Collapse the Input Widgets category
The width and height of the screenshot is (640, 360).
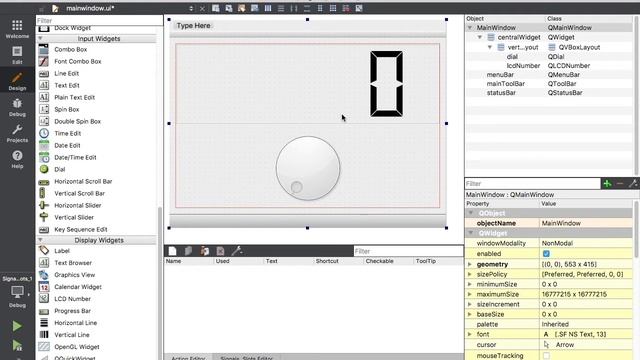click(x=40, y=38)
